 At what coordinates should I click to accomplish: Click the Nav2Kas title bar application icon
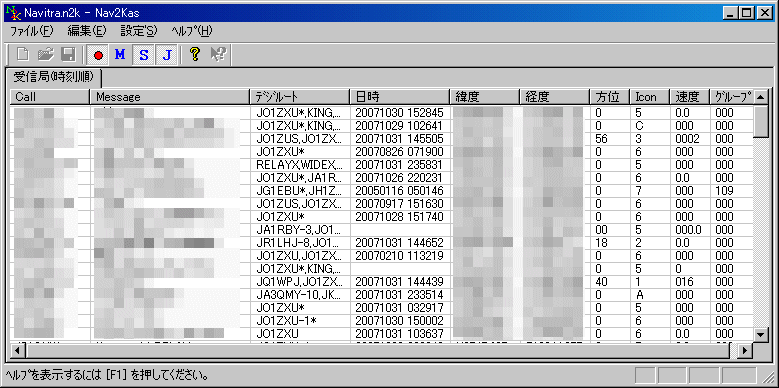(x=13, y=12)
